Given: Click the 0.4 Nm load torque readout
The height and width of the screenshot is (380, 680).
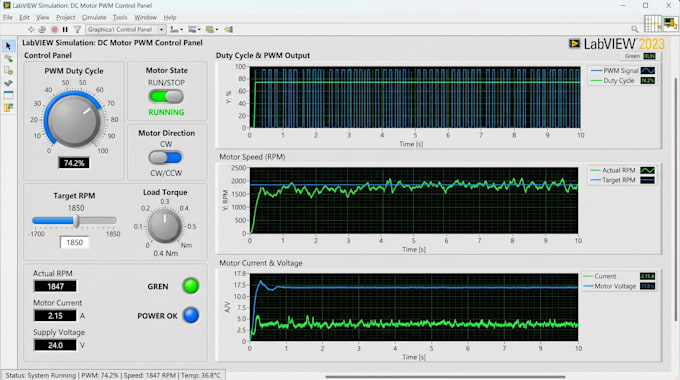Looking at the screenshot, I should [165, 253].
